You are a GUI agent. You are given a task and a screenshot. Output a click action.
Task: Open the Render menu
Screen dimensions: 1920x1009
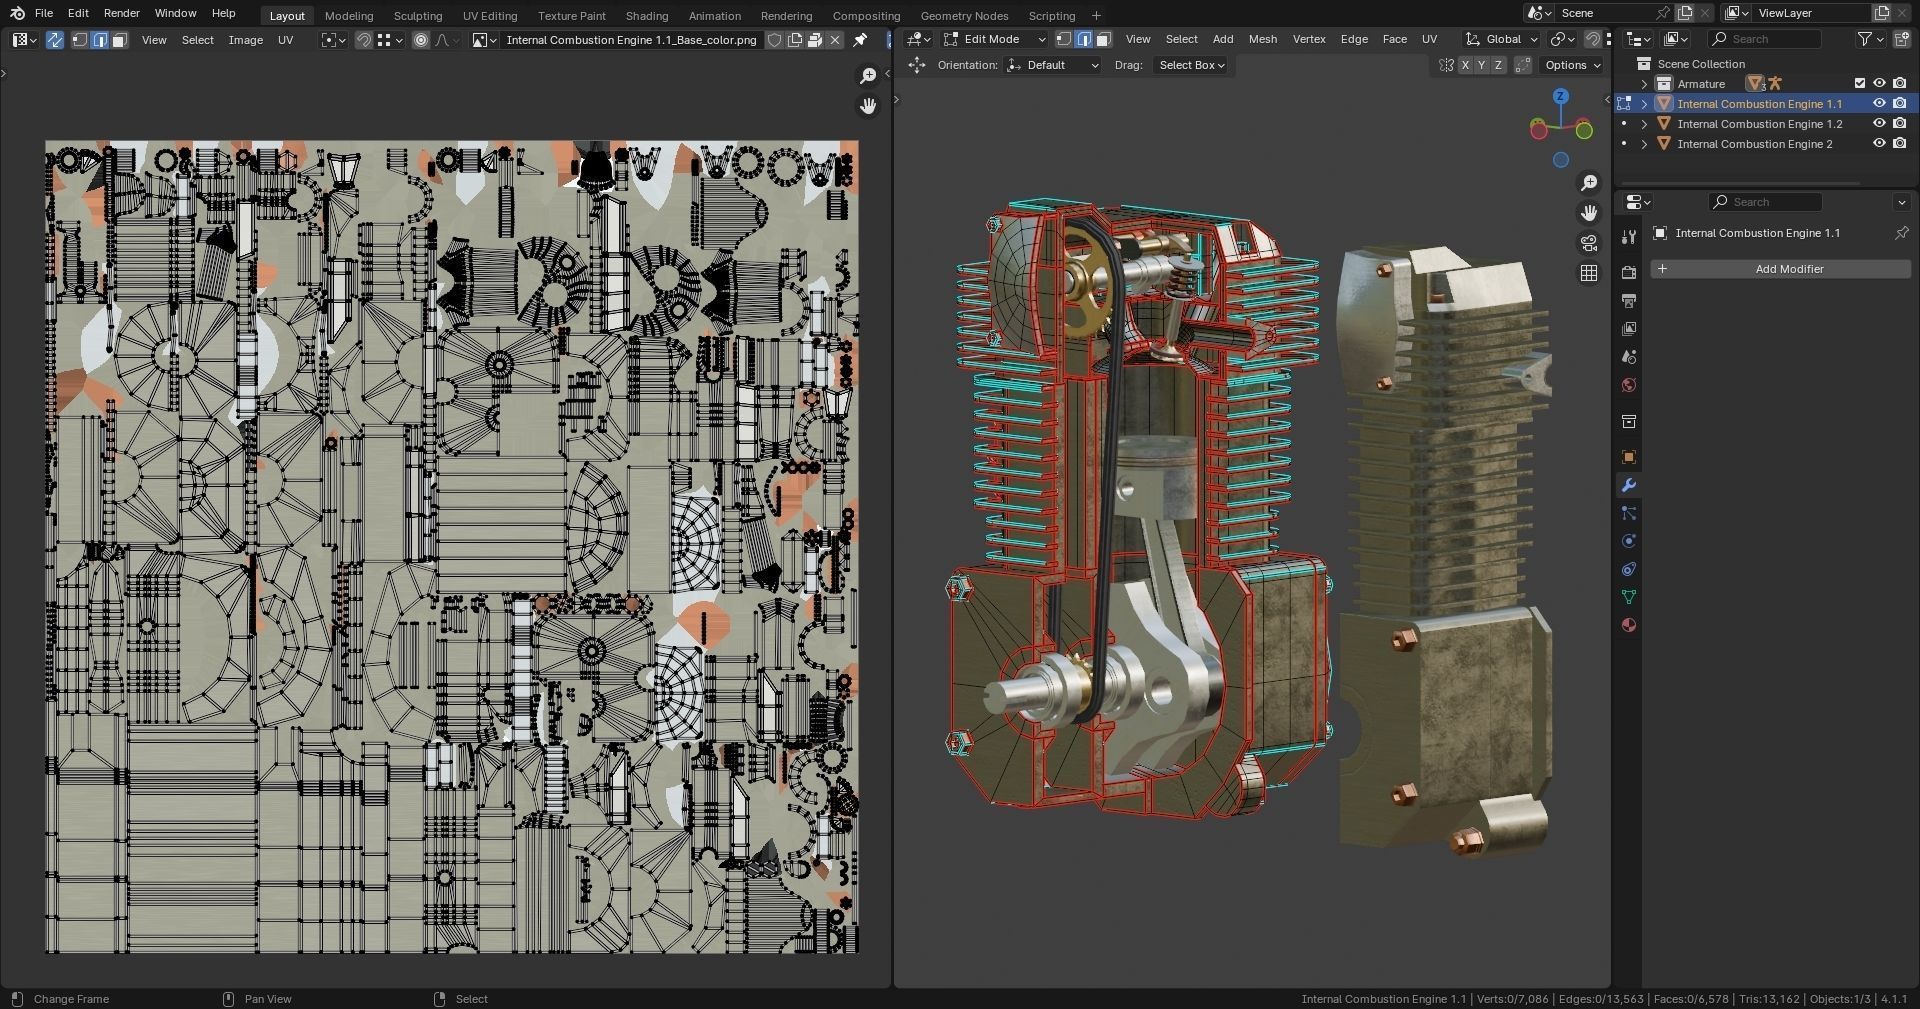tap(121, 13)
